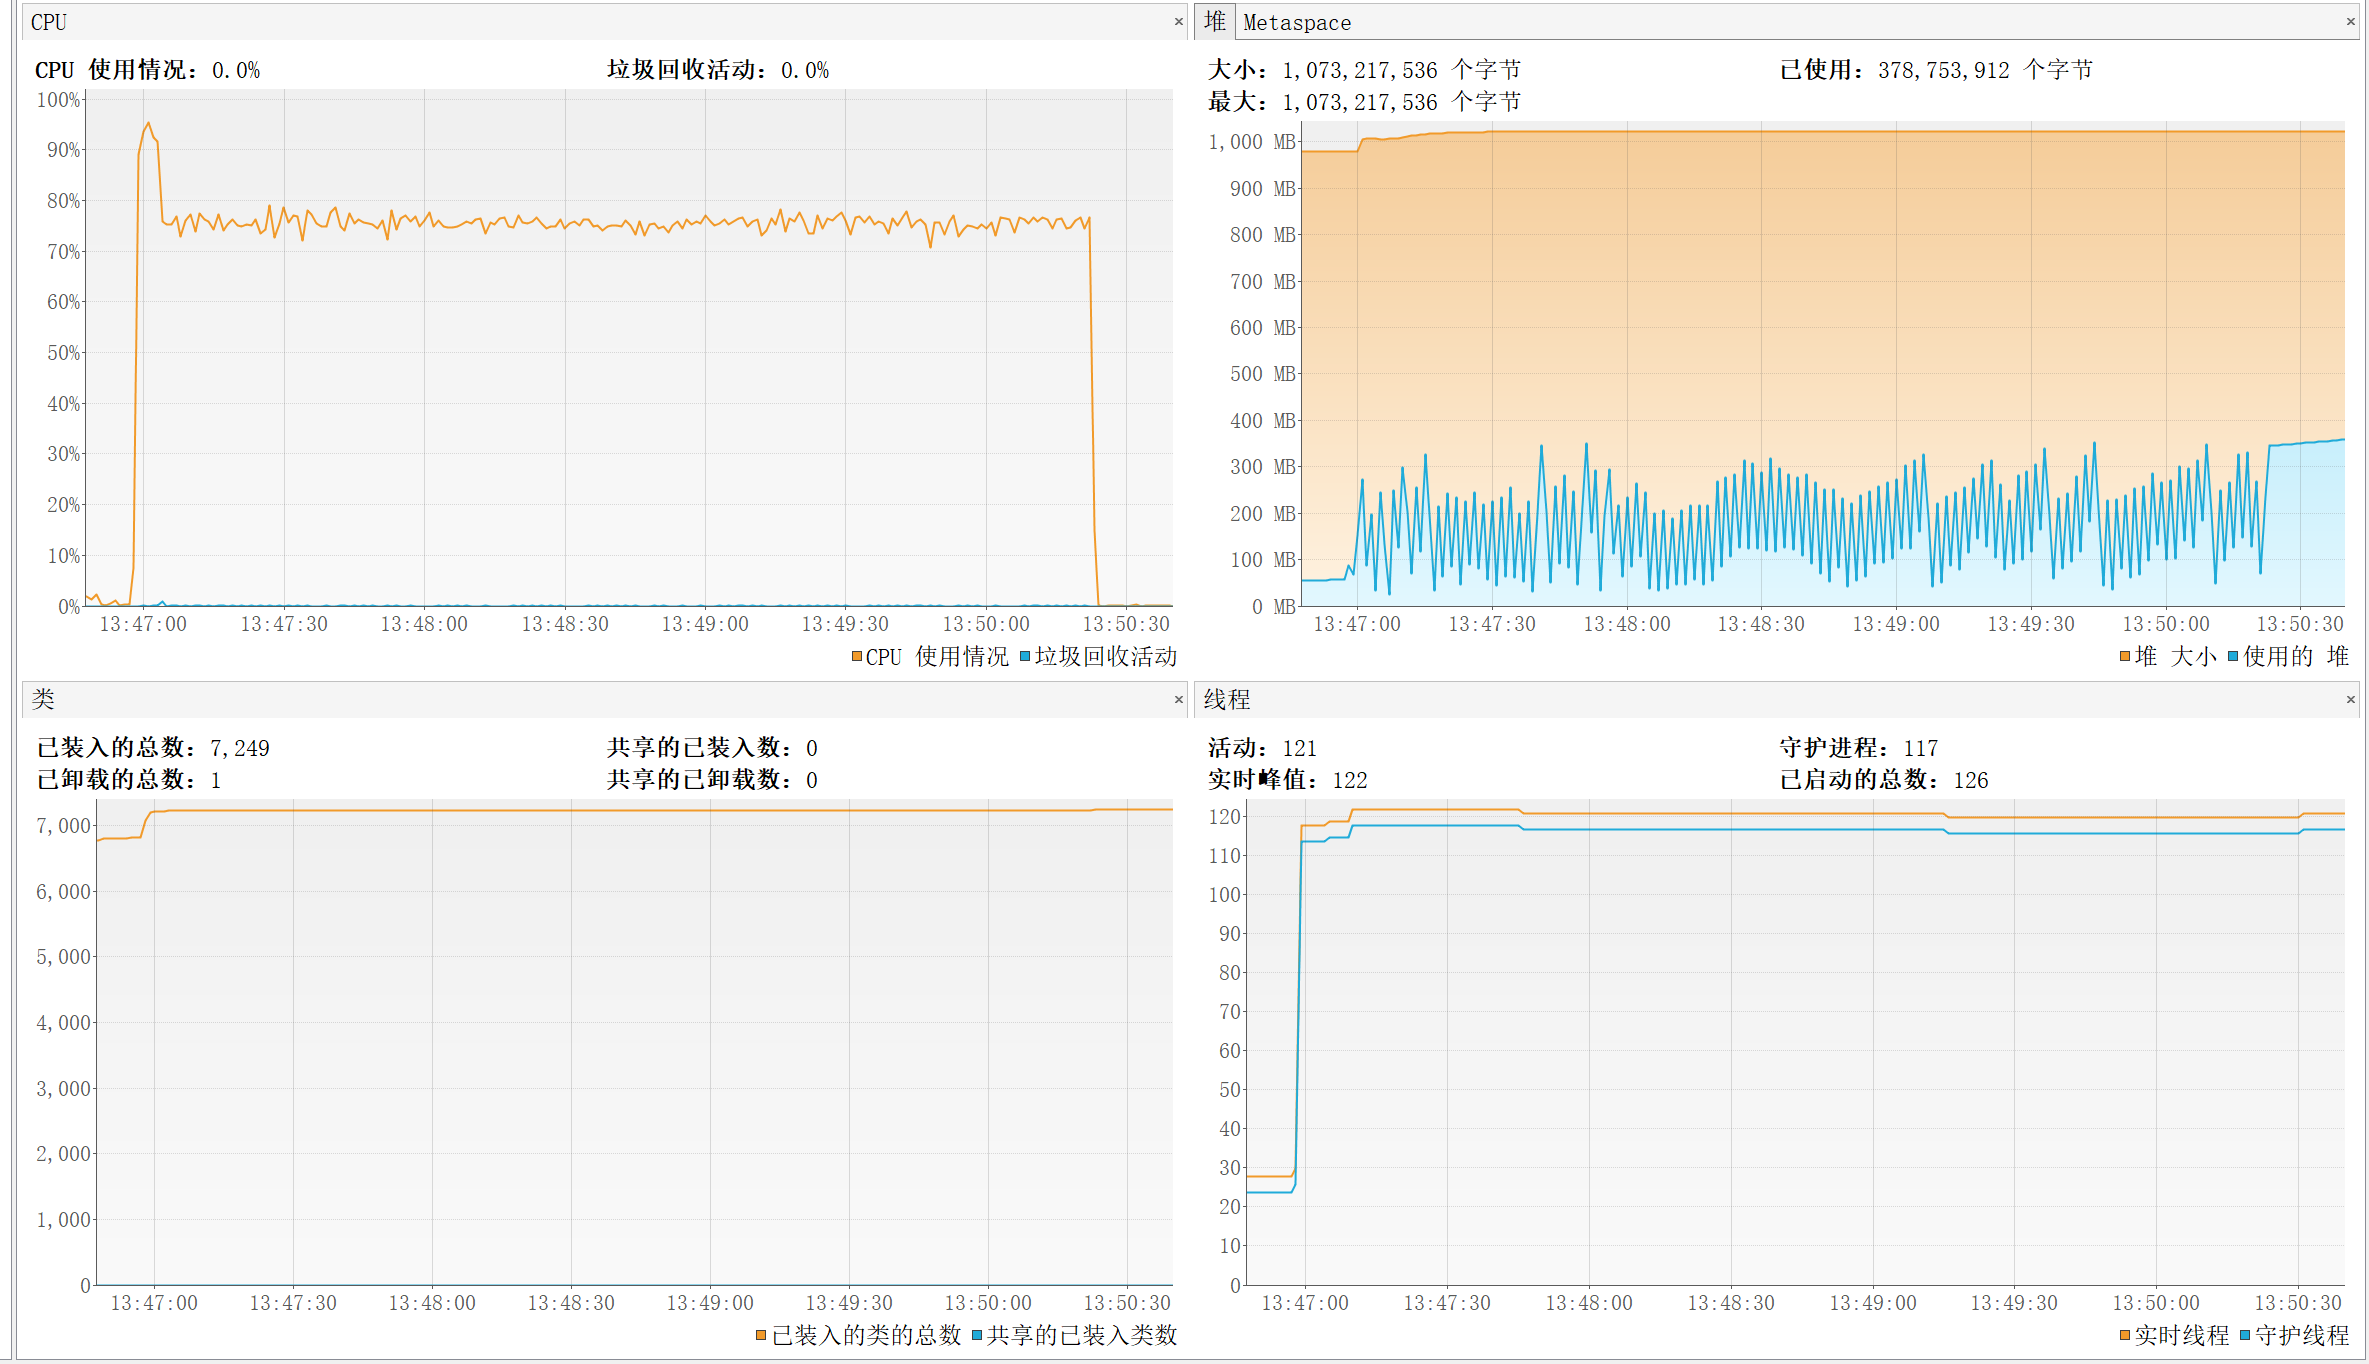Click the blue 垃圾回收活动 legend swatch
2369x1364 pixels.
(x=1024, y=656)
